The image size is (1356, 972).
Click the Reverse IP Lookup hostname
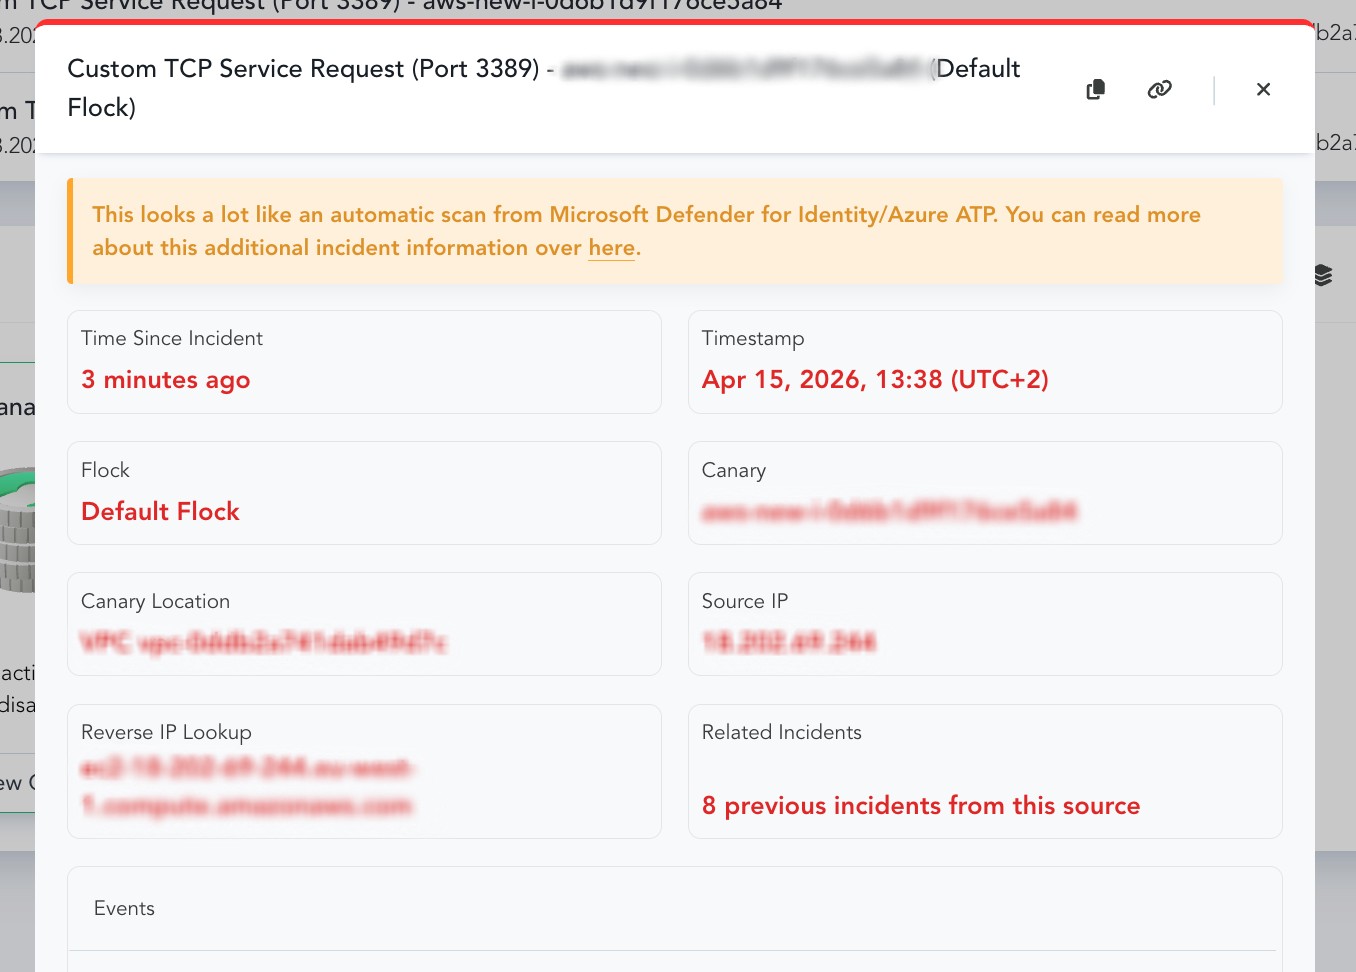pos(246,787)
